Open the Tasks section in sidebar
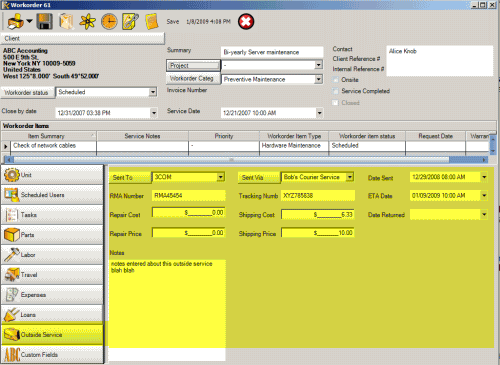 [53, 215]
